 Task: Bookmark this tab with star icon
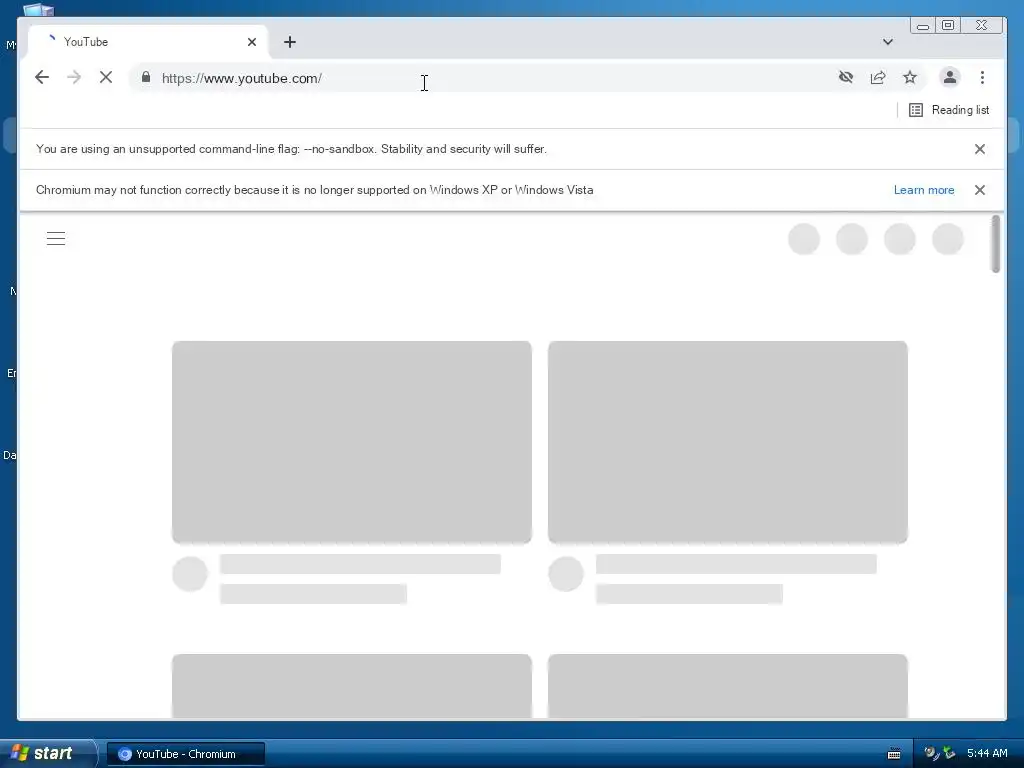pyautogui.click(x=910, y=78)
